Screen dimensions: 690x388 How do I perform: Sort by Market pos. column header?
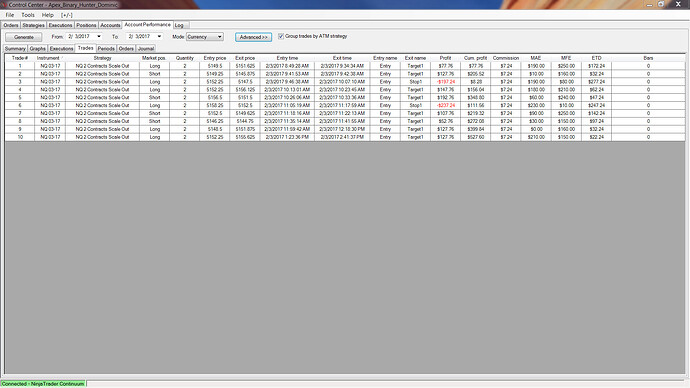pos(154,58)
